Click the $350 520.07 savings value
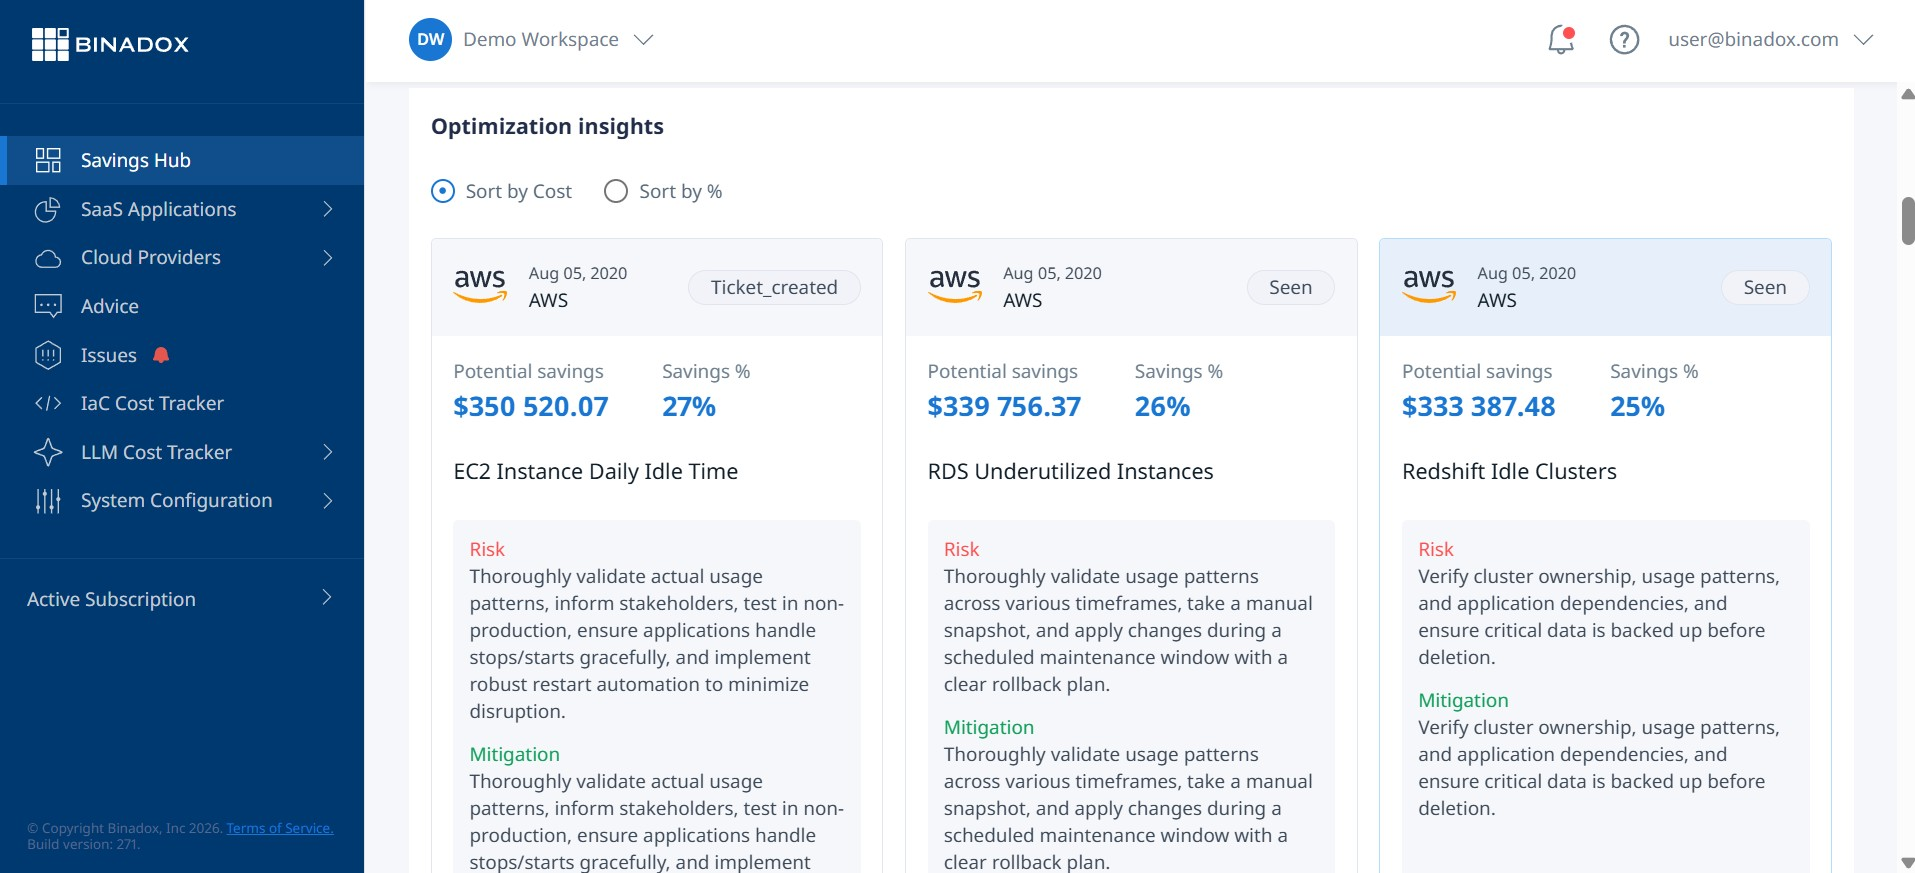This screenshot has height=873, width=1915. point(531,407)
